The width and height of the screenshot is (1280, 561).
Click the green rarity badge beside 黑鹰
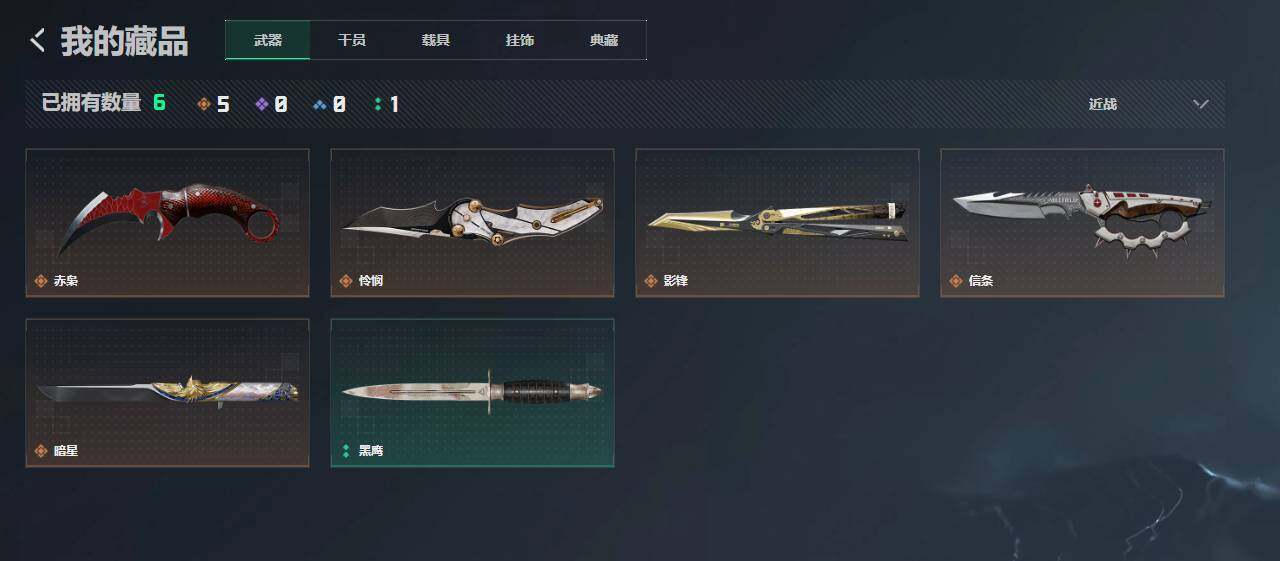tap(346, 451)
